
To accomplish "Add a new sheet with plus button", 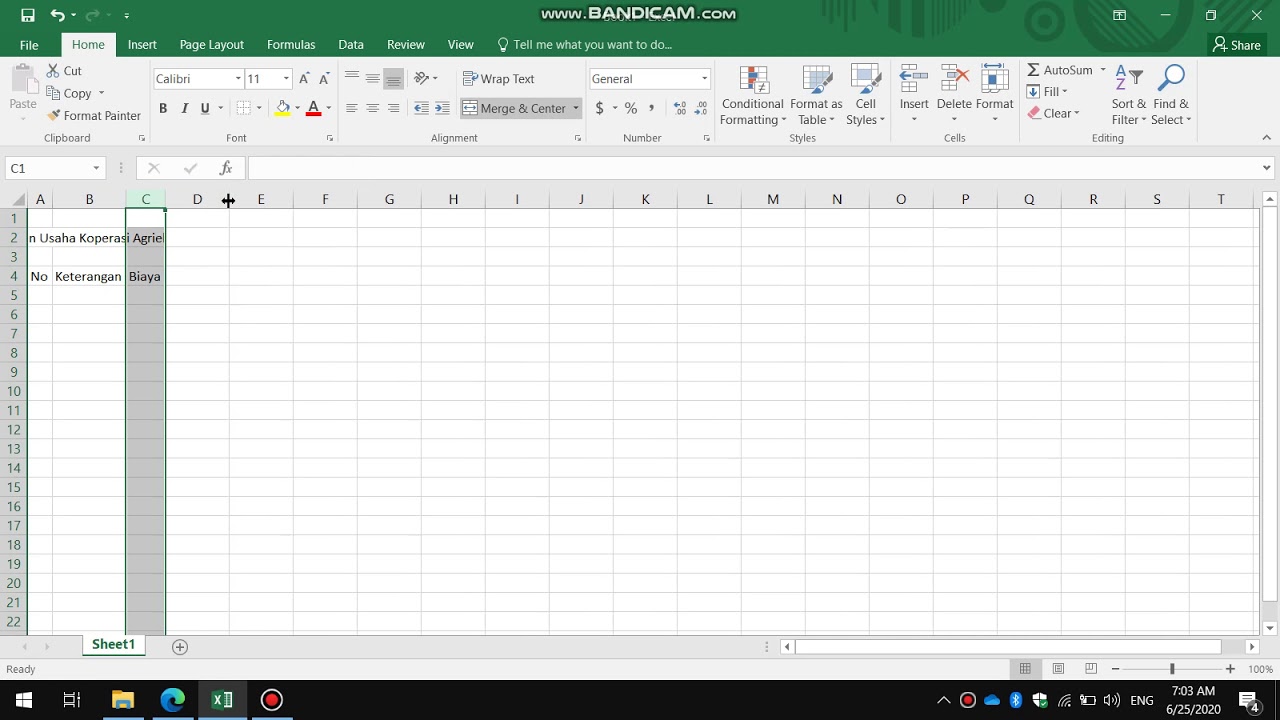I will point(180,647).
